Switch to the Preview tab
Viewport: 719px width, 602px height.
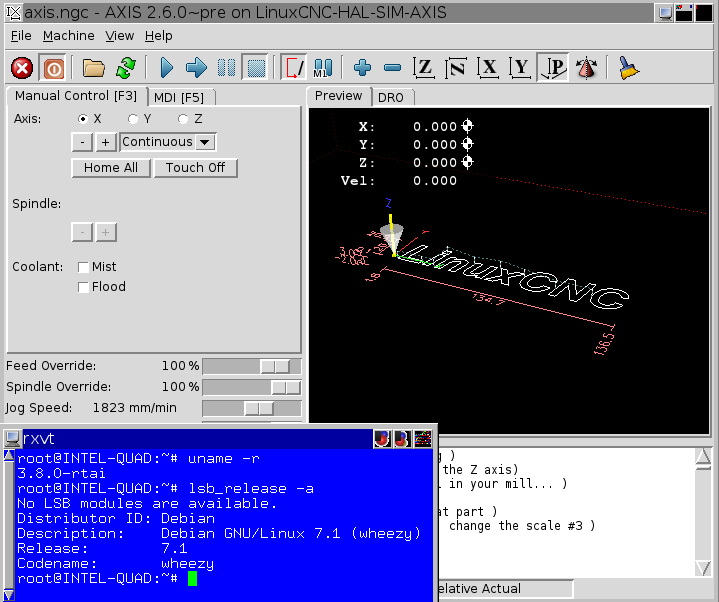point(338,96)
